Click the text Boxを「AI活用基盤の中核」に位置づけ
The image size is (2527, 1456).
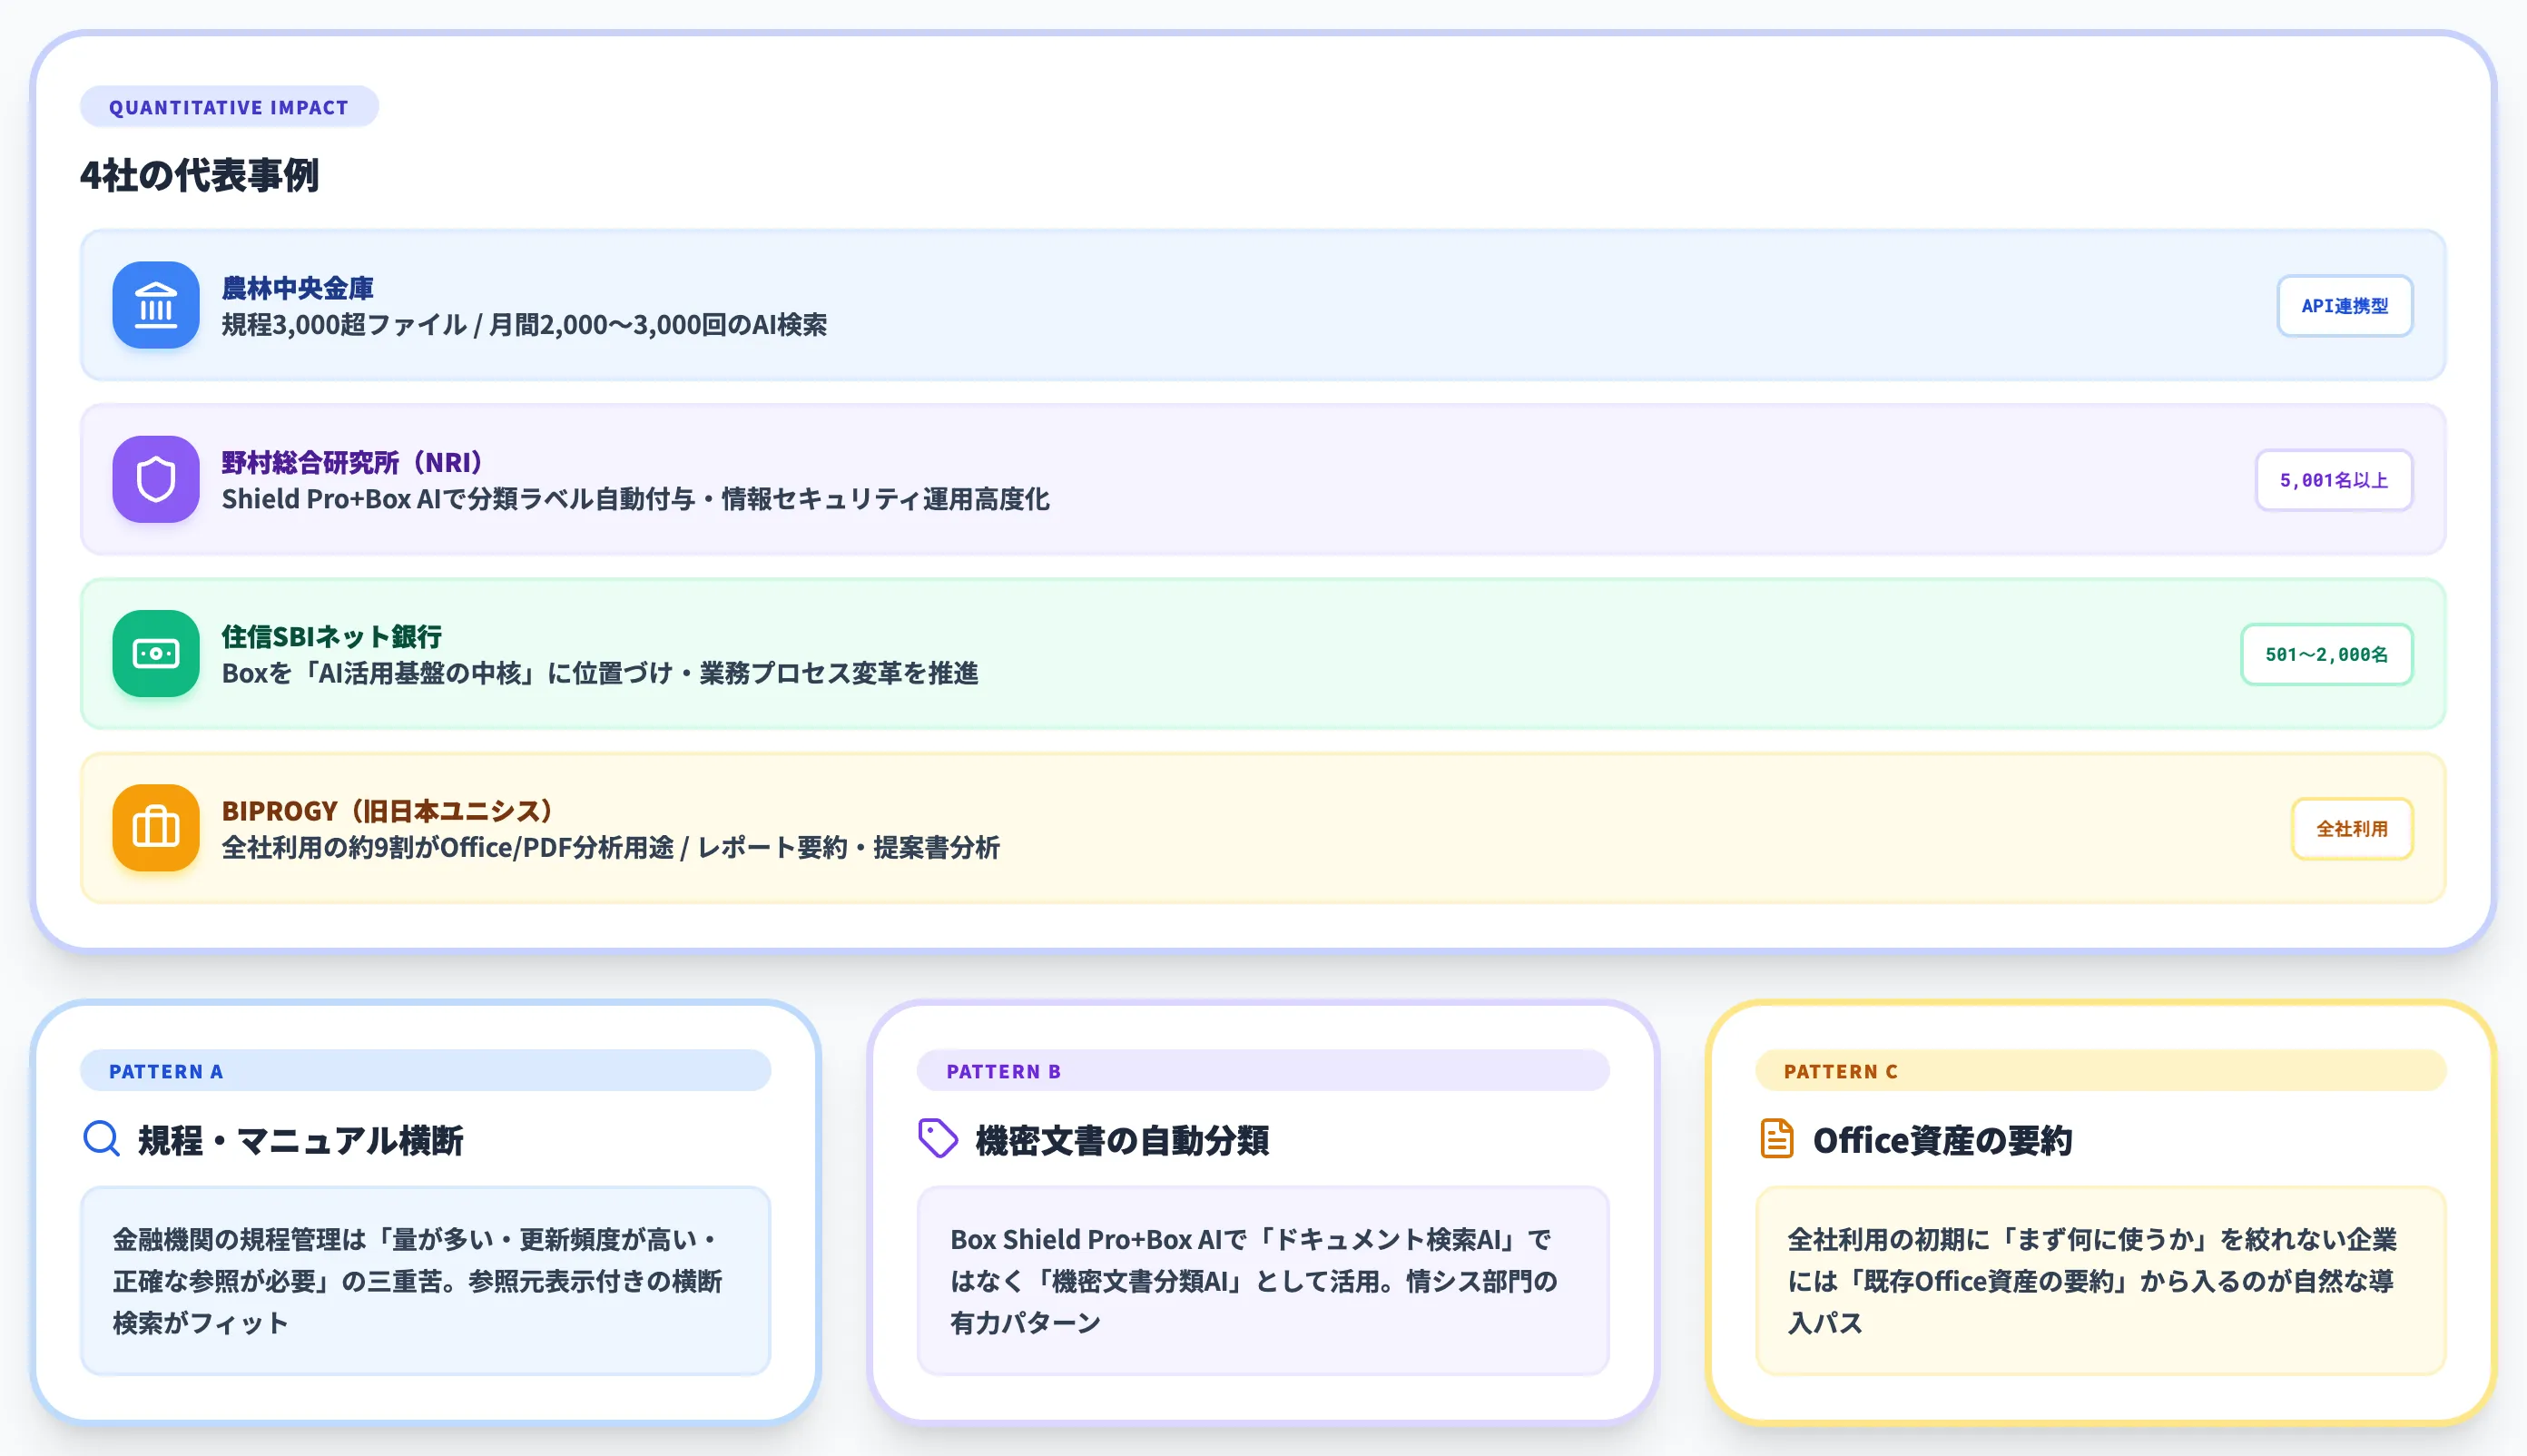447,673
